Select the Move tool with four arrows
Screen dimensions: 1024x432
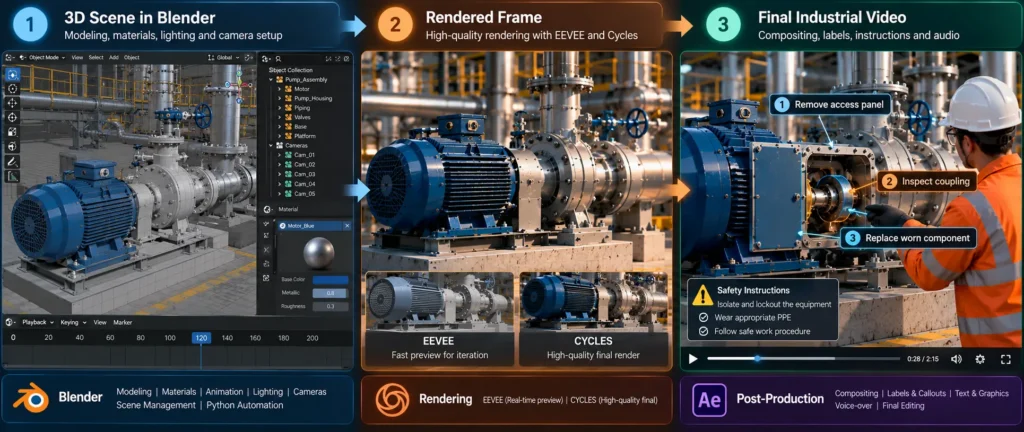click(x=12, y=103)
